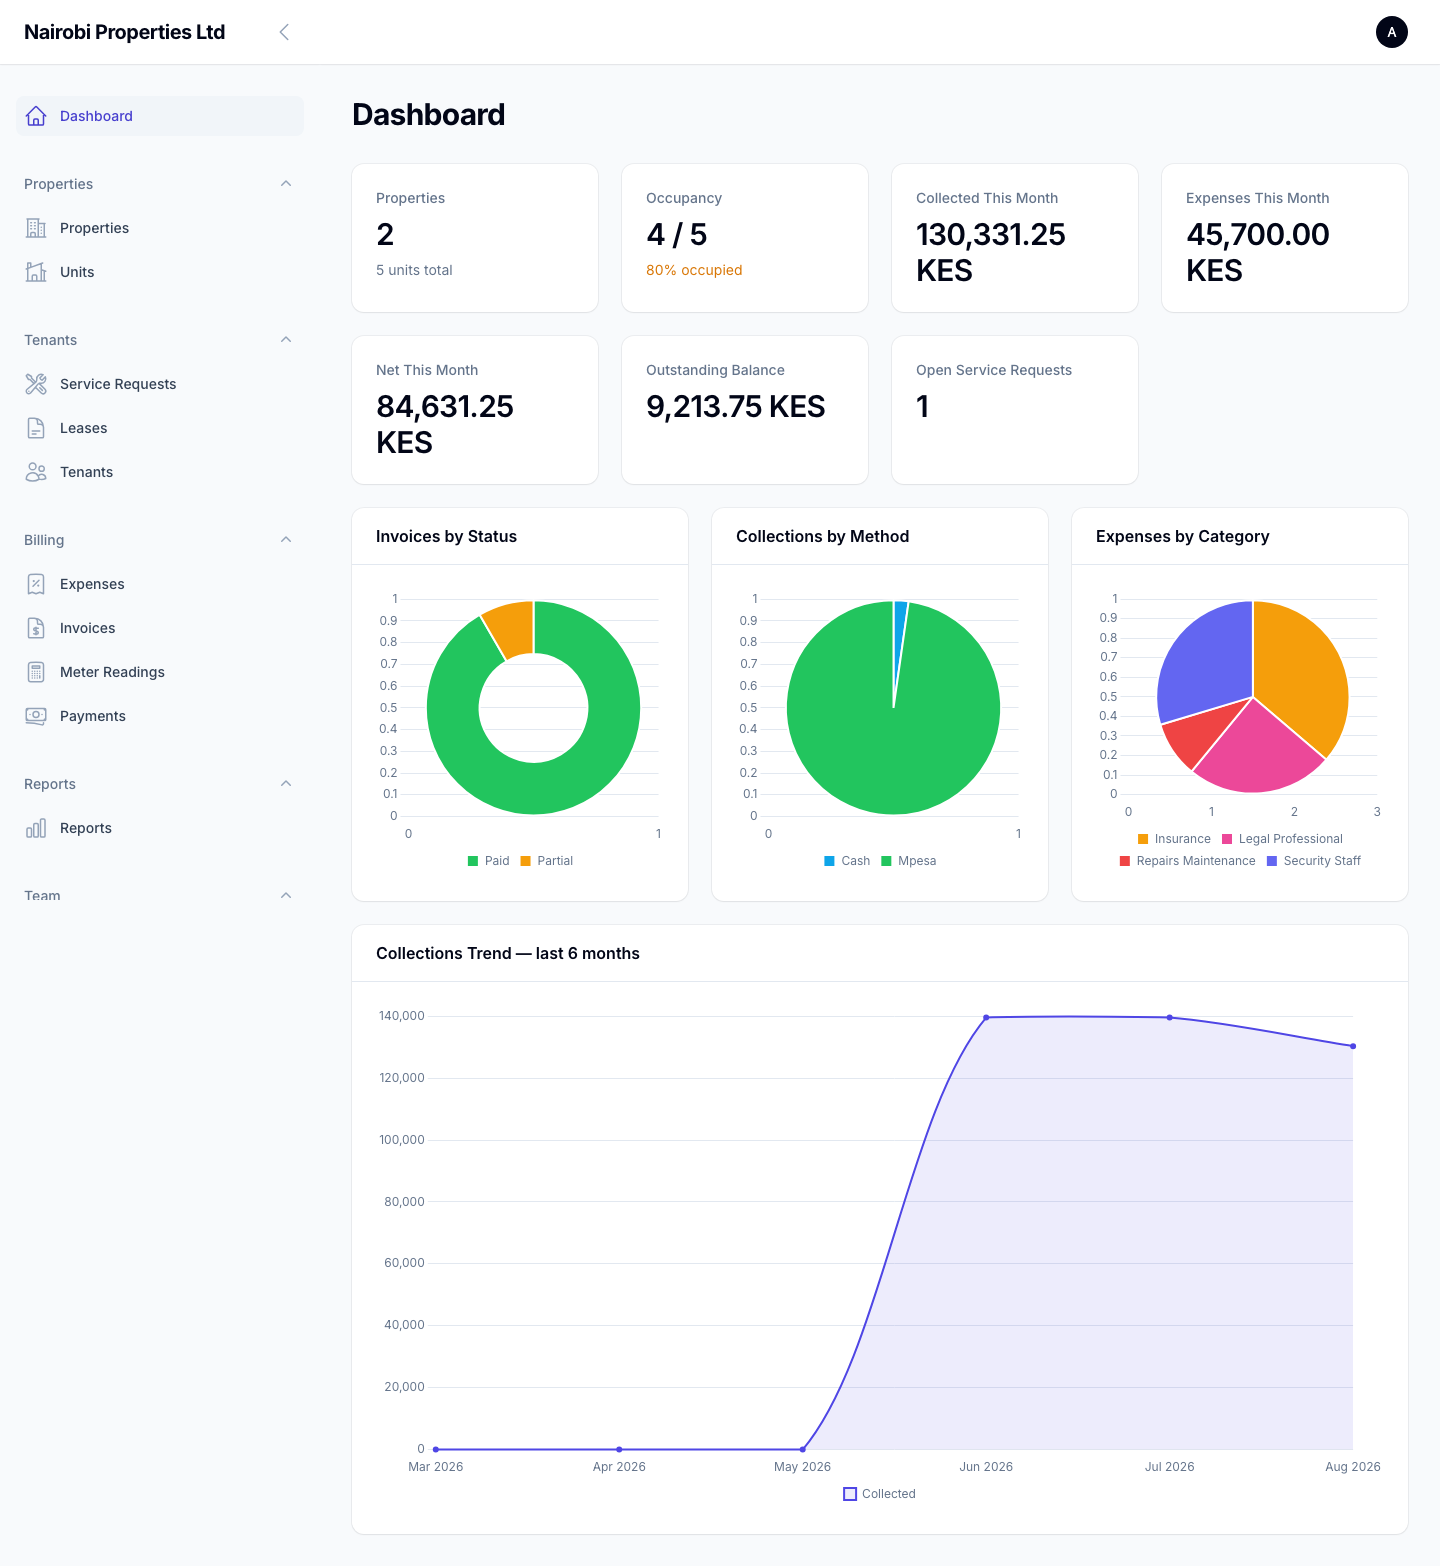
Task: Click the "Collections Trend — last 6 months" heading
Action: [x=508, y=953]
